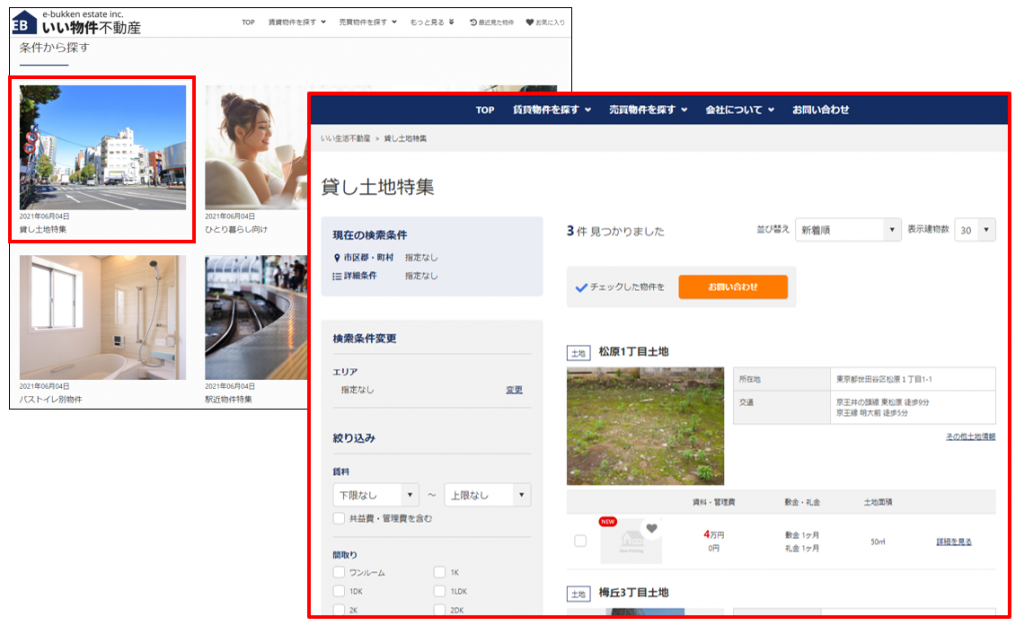Screen dimensions: 1024x626
Task: Click the 市区郡・町村 location pin icon
Action: (x=337, y=257)
